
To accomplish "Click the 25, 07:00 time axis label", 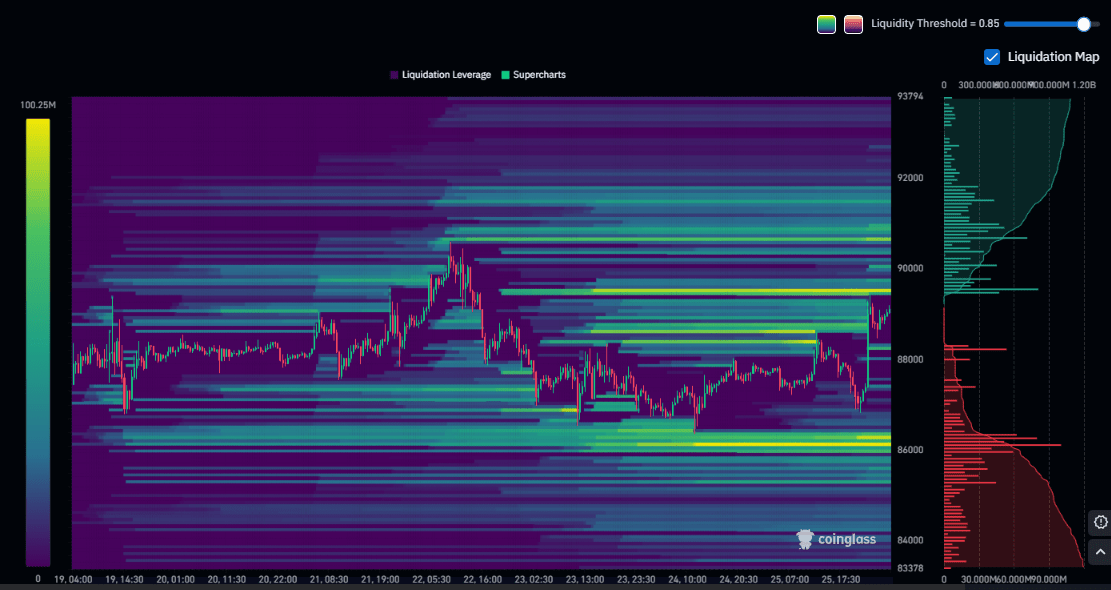I will pyautogui.click(x=790, y=579).
